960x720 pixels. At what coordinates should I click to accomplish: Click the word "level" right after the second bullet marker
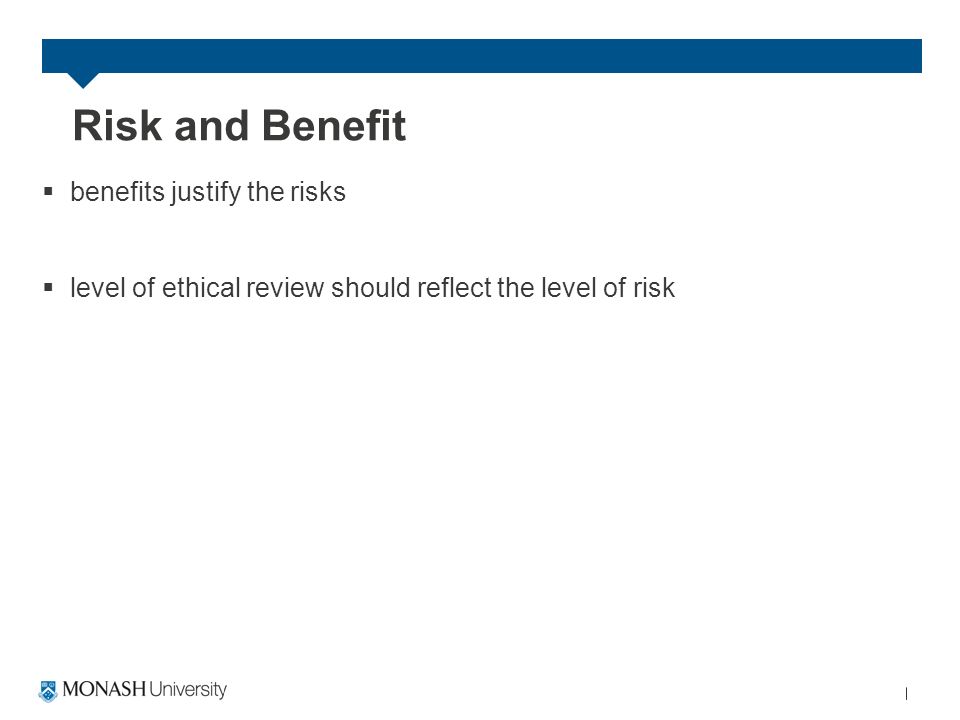(x=97, y=288)
